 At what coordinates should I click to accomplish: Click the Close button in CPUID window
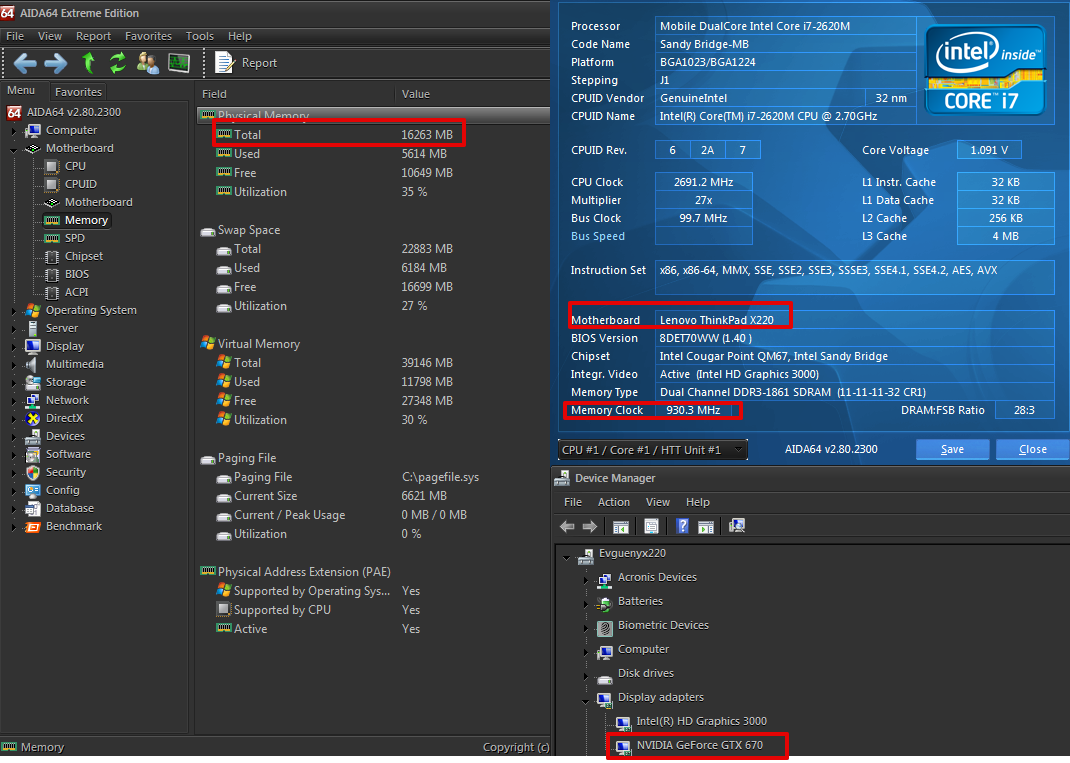coord(1032,449)
